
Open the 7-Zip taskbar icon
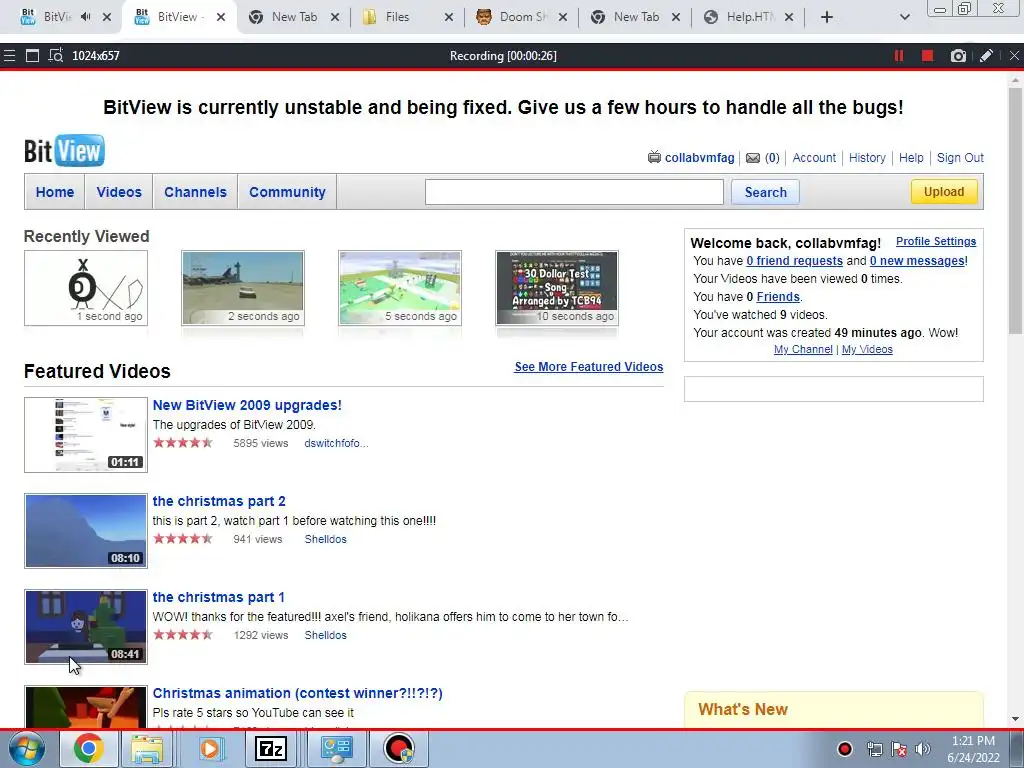click(271, 748)
